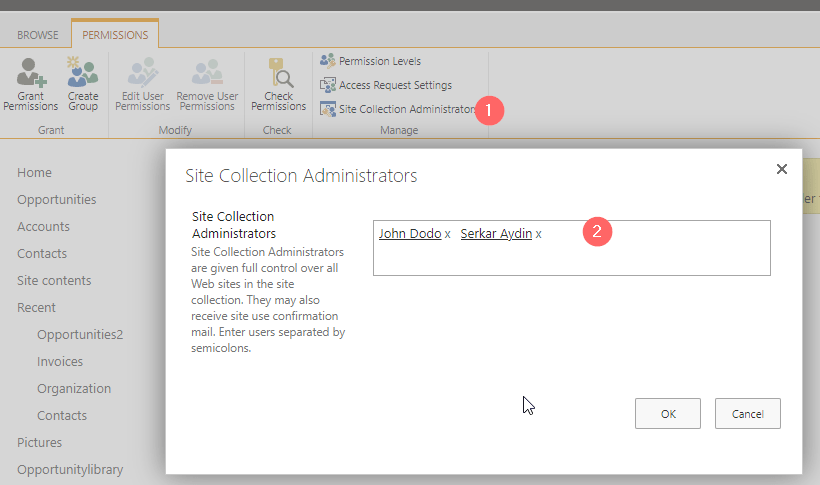
Task: Confirm the dialog with OK
Action: pyautogui.click(x=668, y=414)
